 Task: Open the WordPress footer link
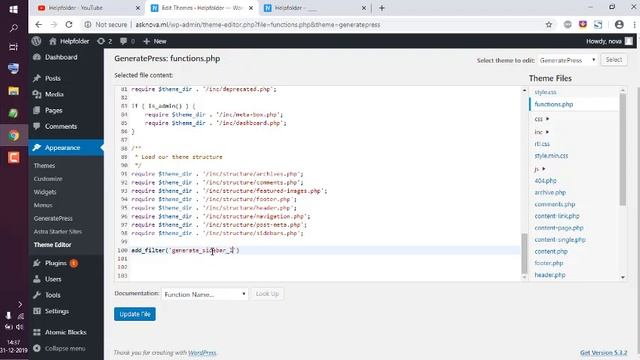pyautogui.click(x=202, y=353)
